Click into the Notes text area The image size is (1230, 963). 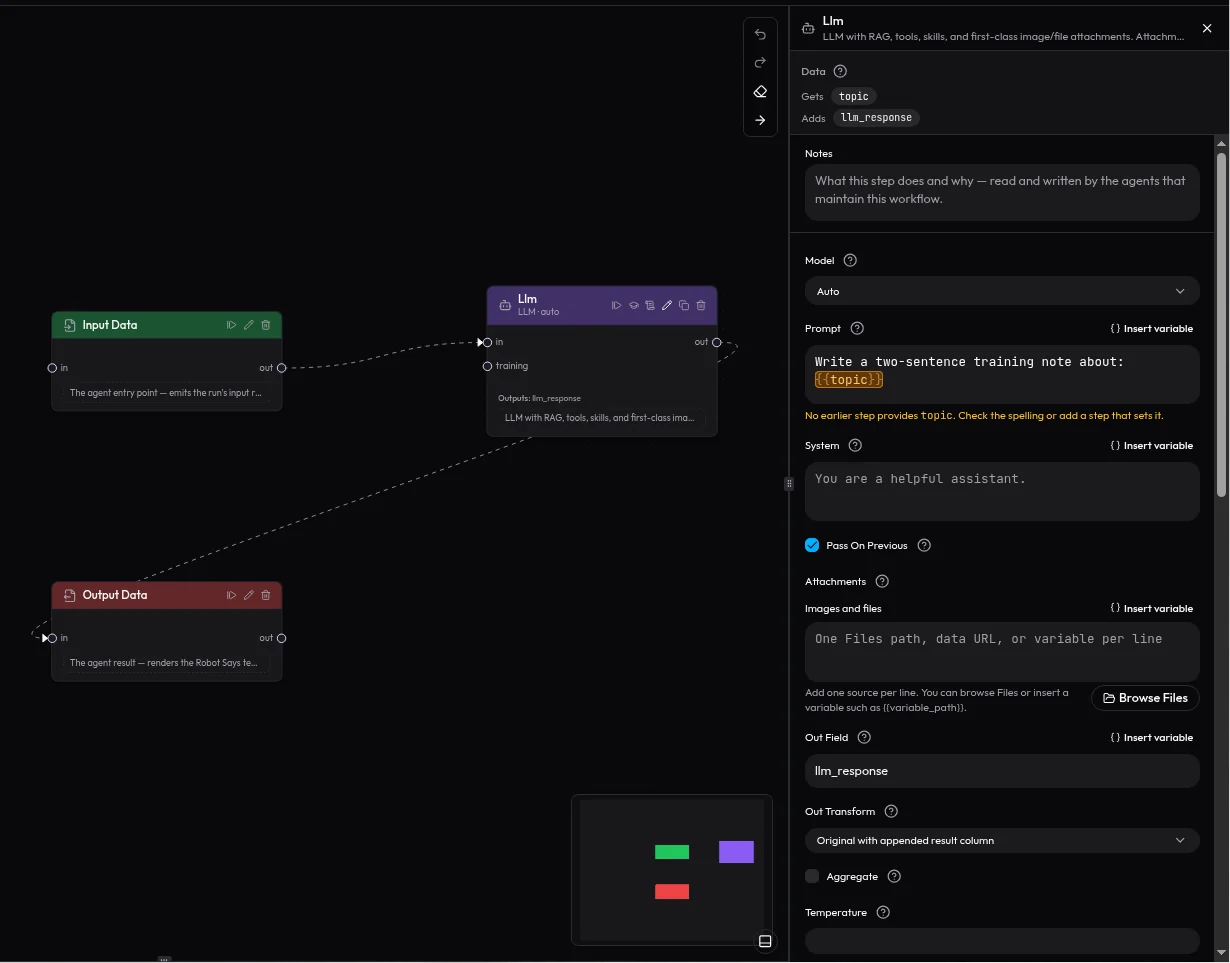click(x=1002, y=192)
